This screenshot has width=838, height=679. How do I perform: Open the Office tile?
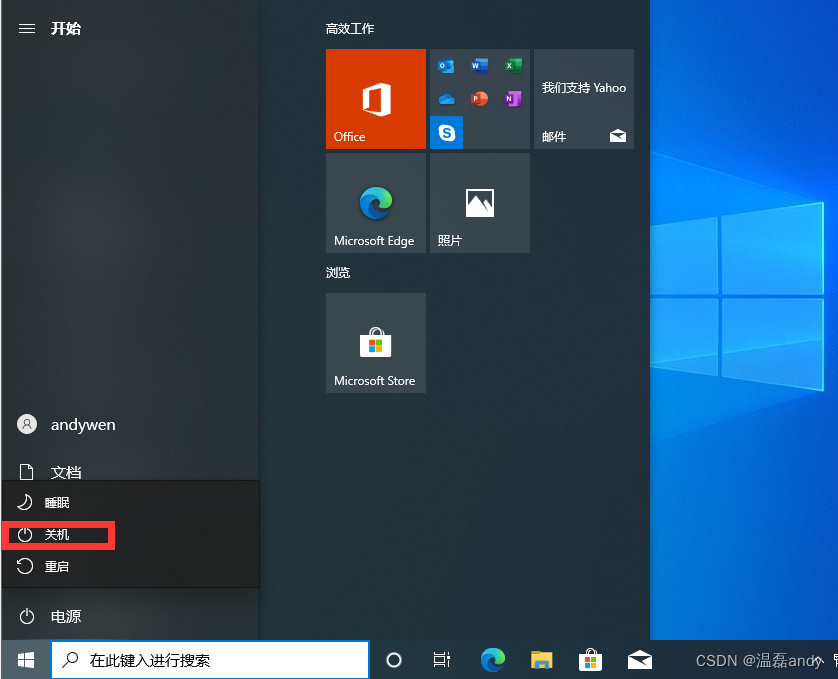point(376,99)
